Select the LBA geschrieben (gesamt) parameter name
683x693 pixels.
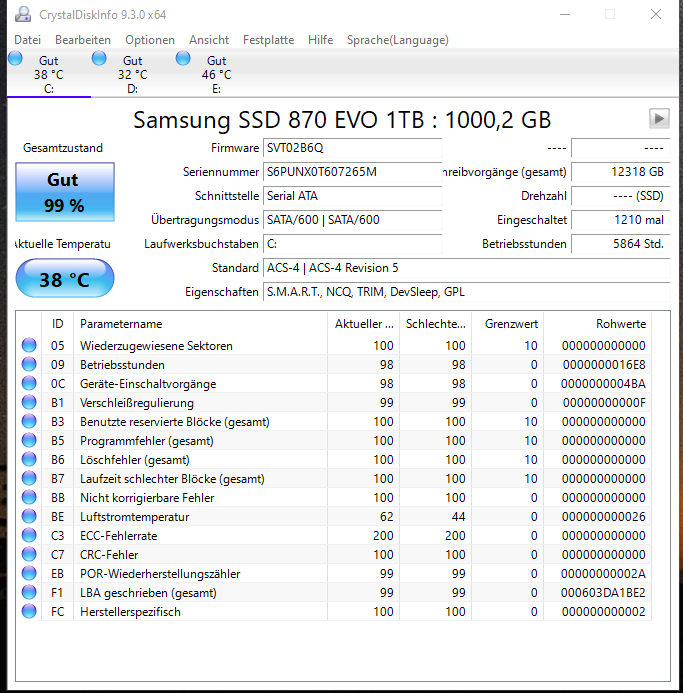pyautogui.click(x=148, y=593)
